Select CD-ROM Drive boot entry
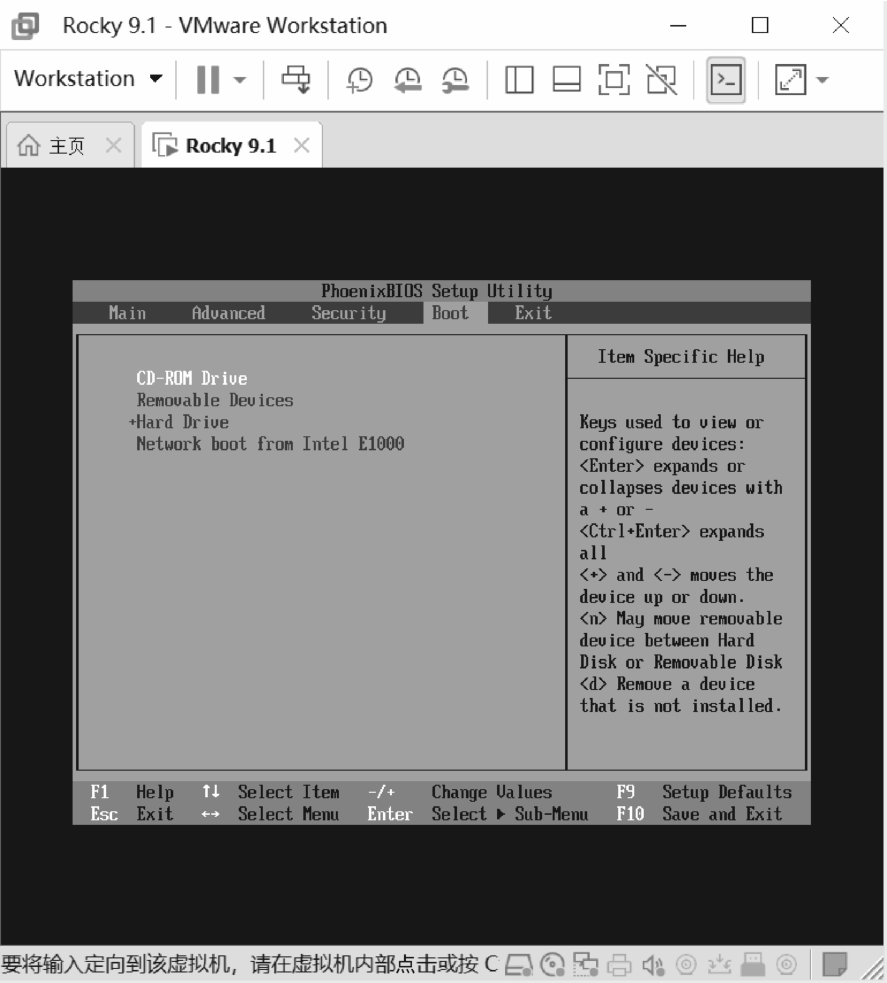Image resolution: width=887 pixels, height=983 pixels. coord(191,378)
